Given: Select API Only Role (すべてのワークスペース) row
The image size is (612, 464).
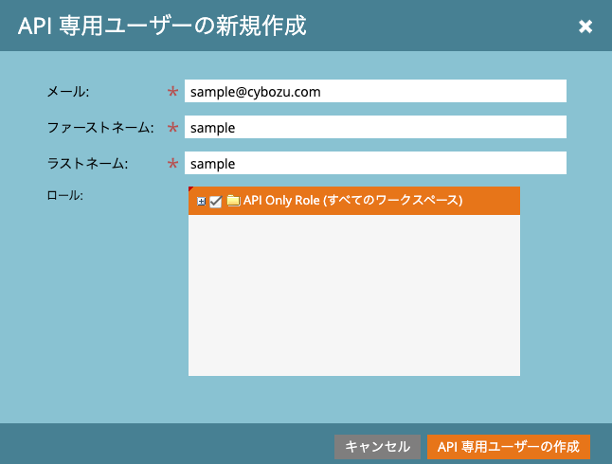Looking at the screenshot, I should click(x=354, y=201).
